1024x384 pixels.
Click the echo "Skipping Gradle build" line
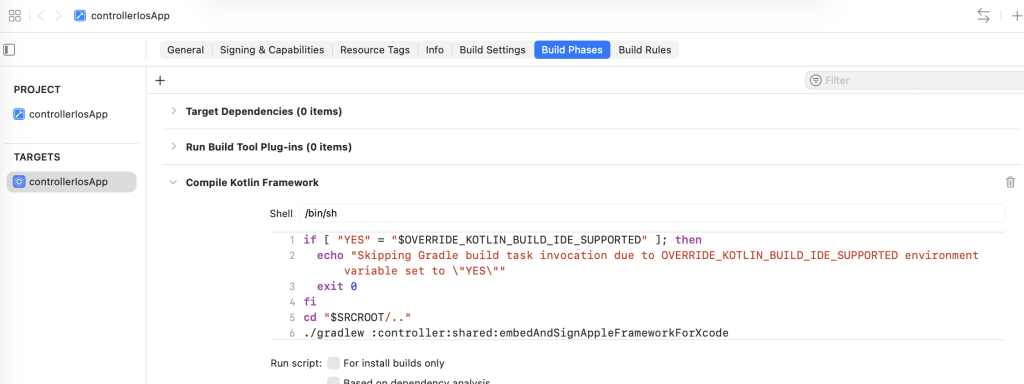(648, 263)
